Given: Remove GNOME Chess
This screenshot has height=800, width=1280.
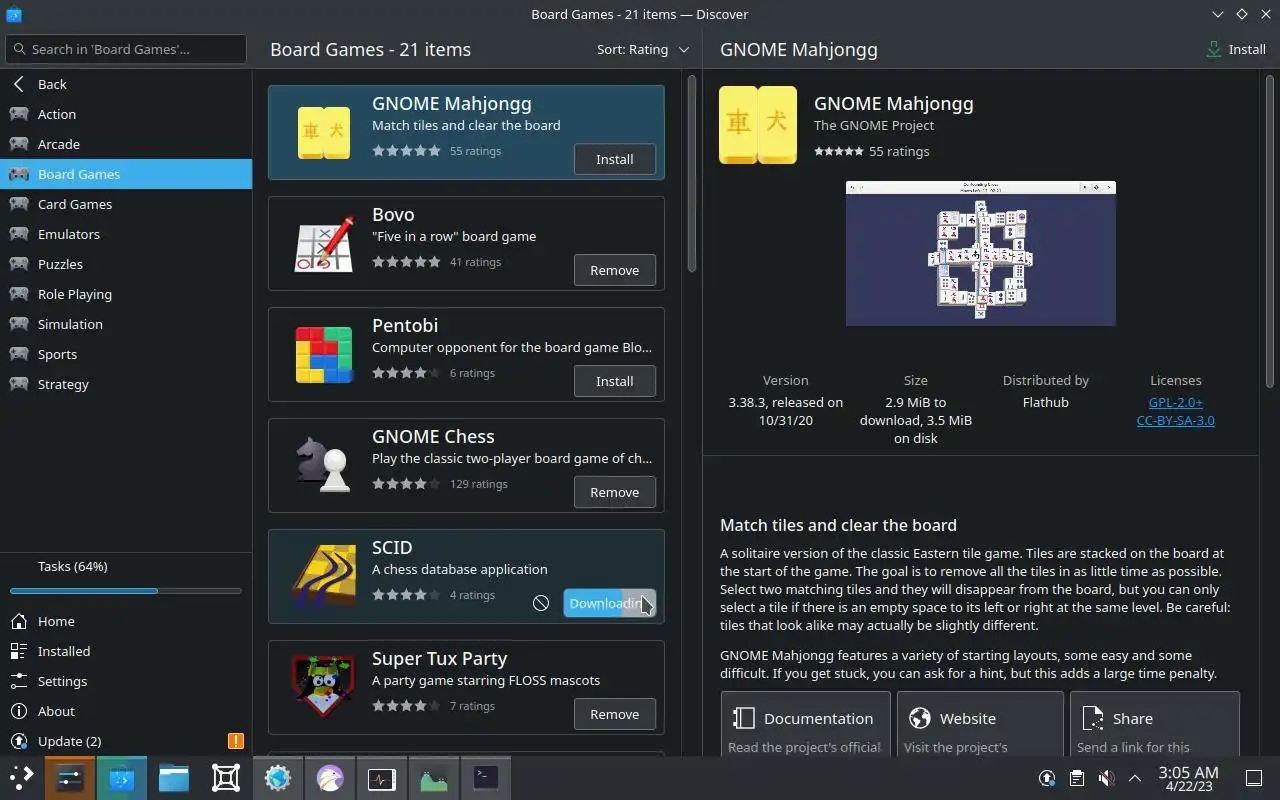Looking at the screenshot, I should click(x=615, y=492).
